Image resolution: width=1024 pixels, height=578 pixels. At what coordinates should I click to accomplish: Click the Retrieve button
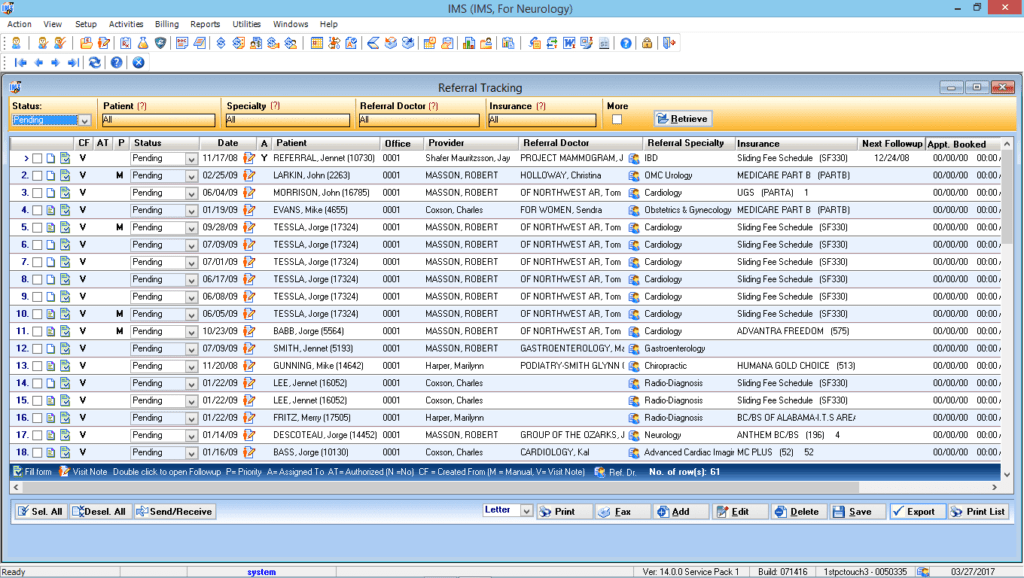[x=683, y=119]
